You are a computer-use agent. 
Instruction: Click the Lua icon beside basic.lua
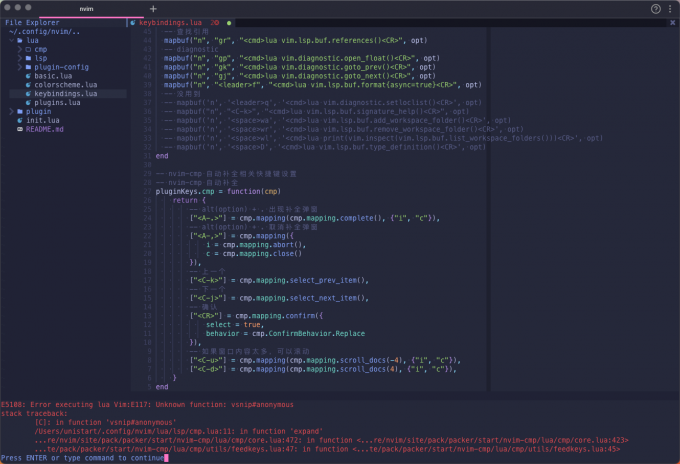[29, 76]
